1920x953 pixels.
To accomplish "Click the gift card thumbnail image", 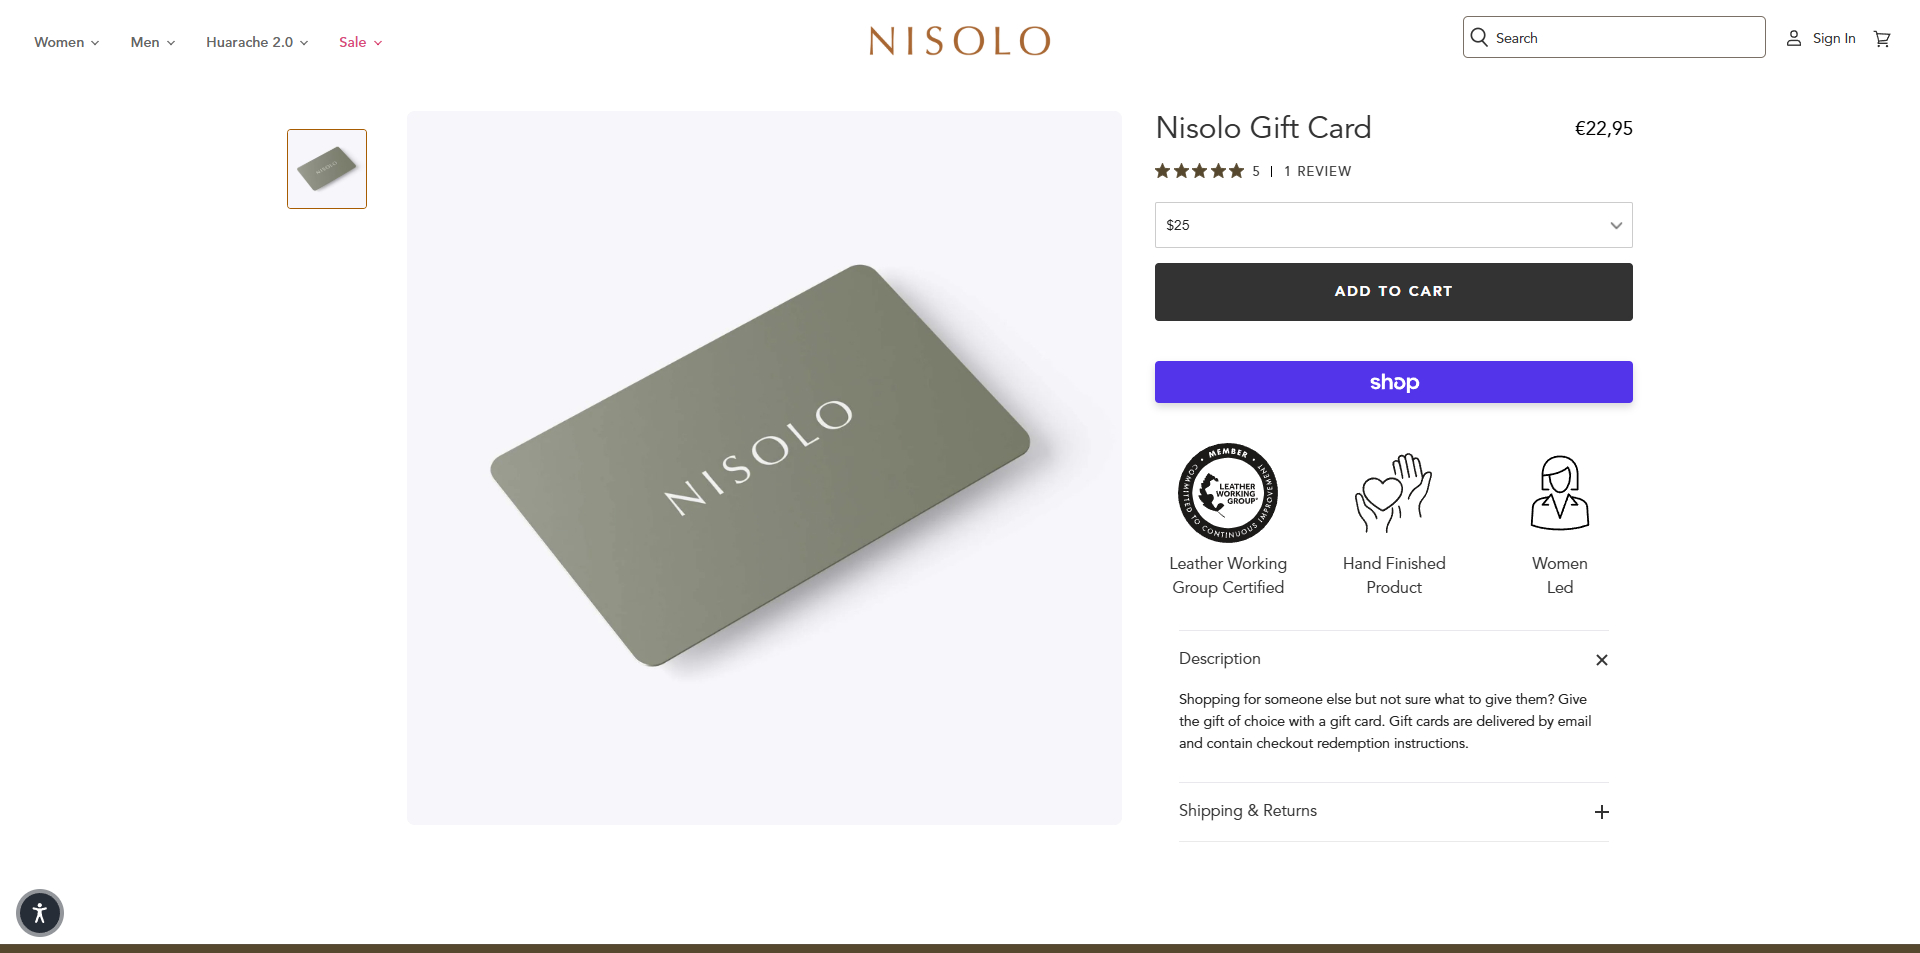I will [326, 168].
